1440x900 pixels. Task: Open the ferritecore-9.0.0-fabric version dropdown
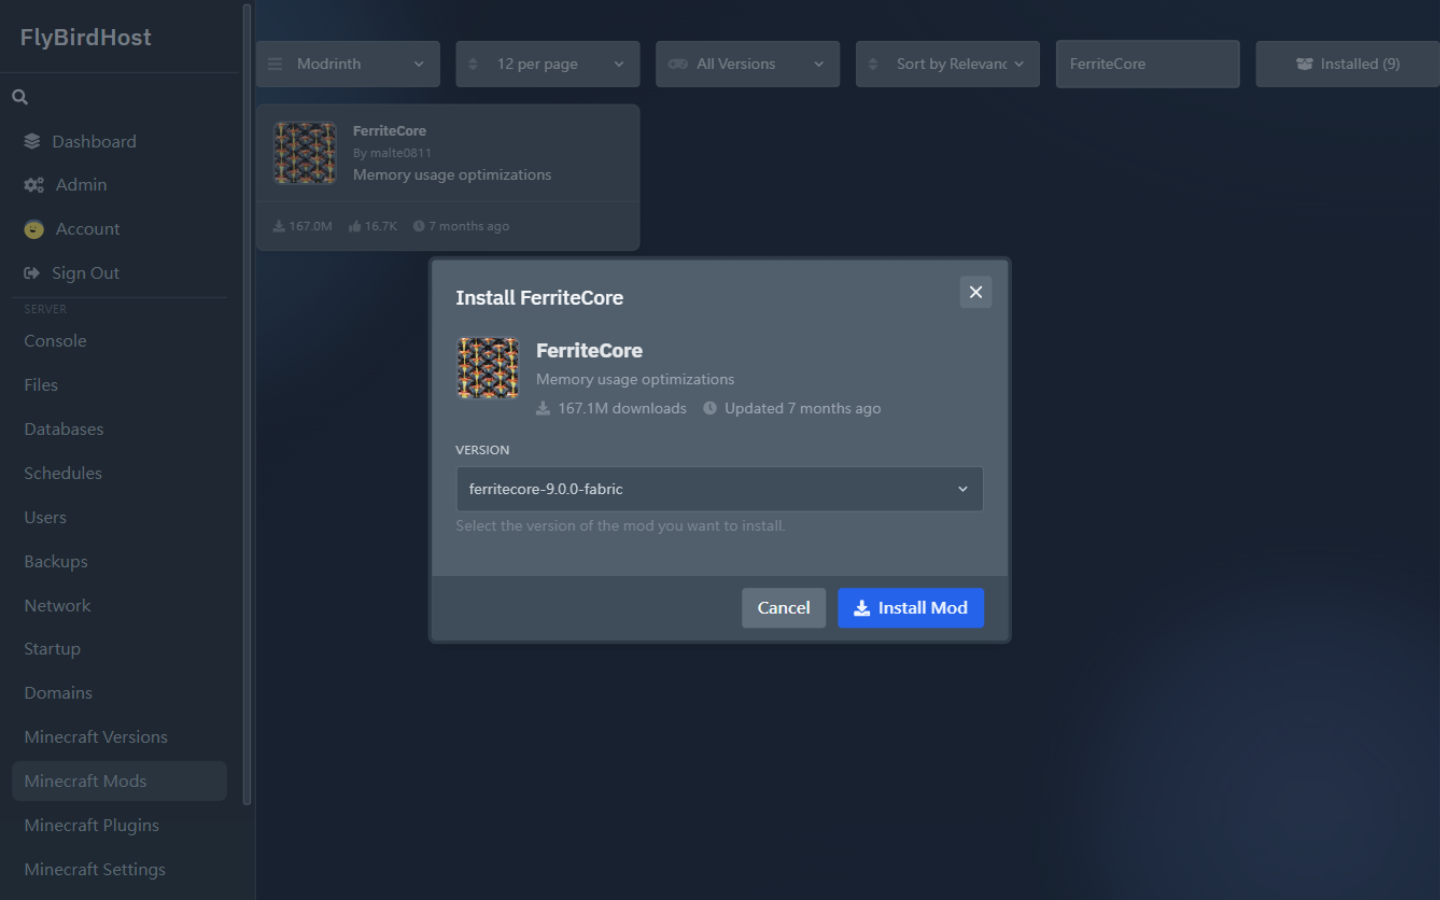tap(719, 489)
